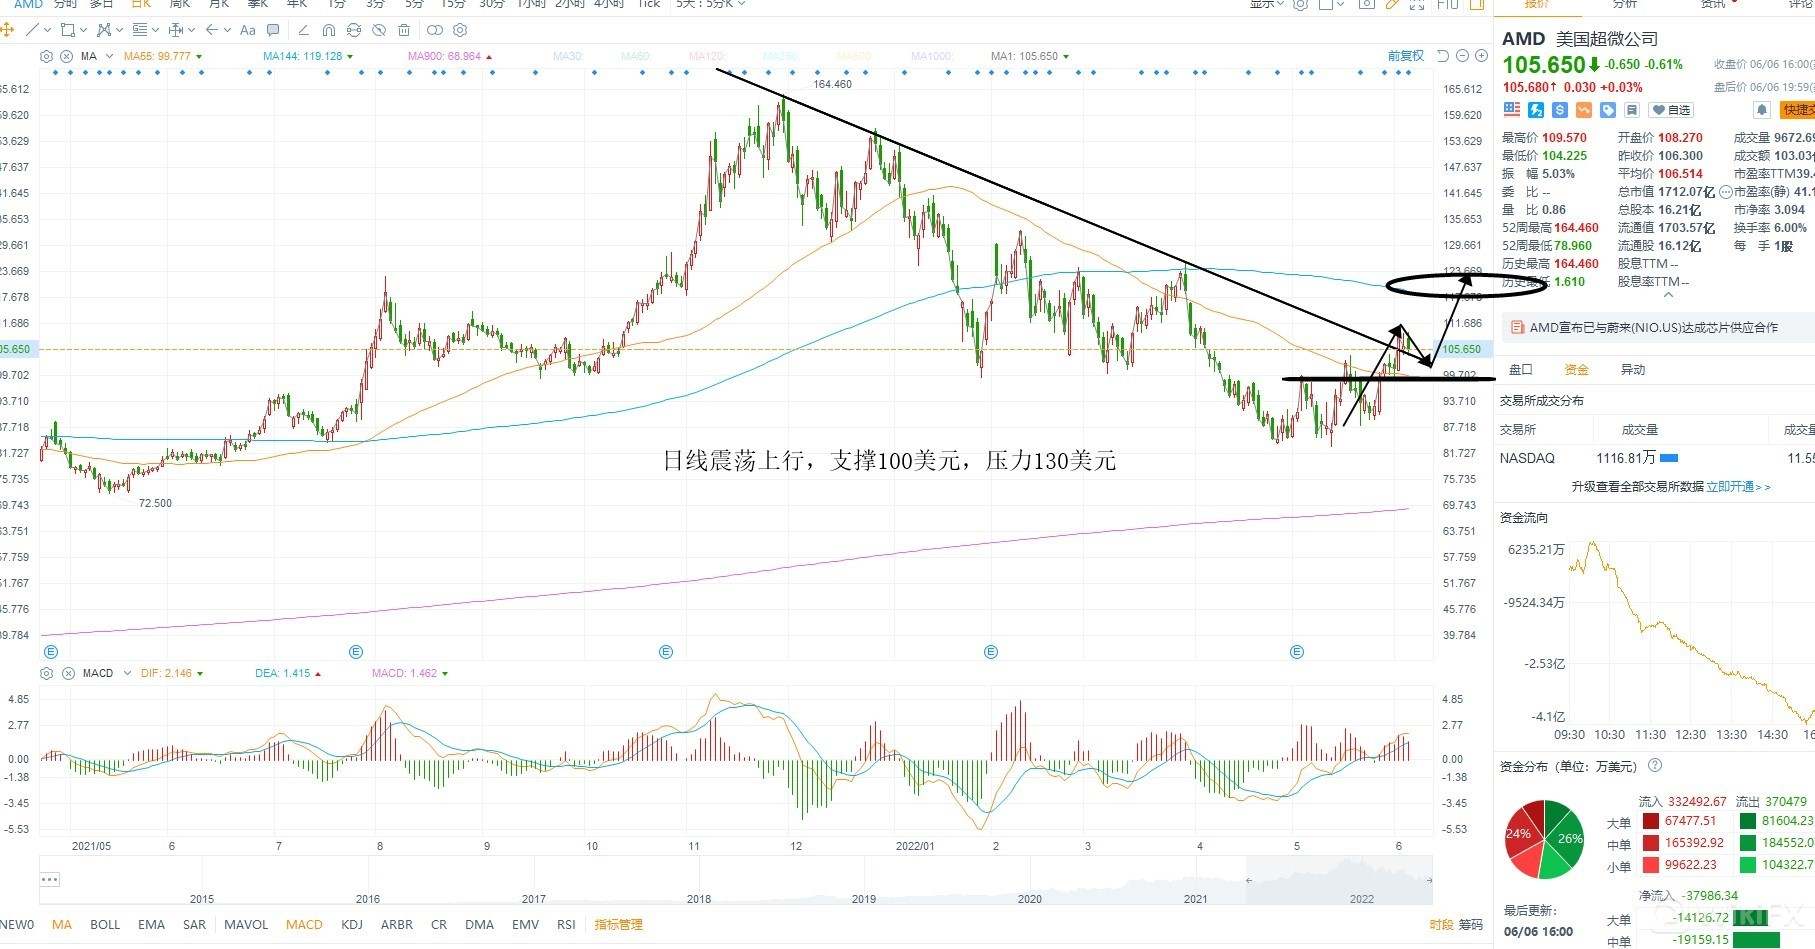Click the note list icon beside 自选
Image resolution: width=1815 pixels, height=949 pixels.
1632,110
